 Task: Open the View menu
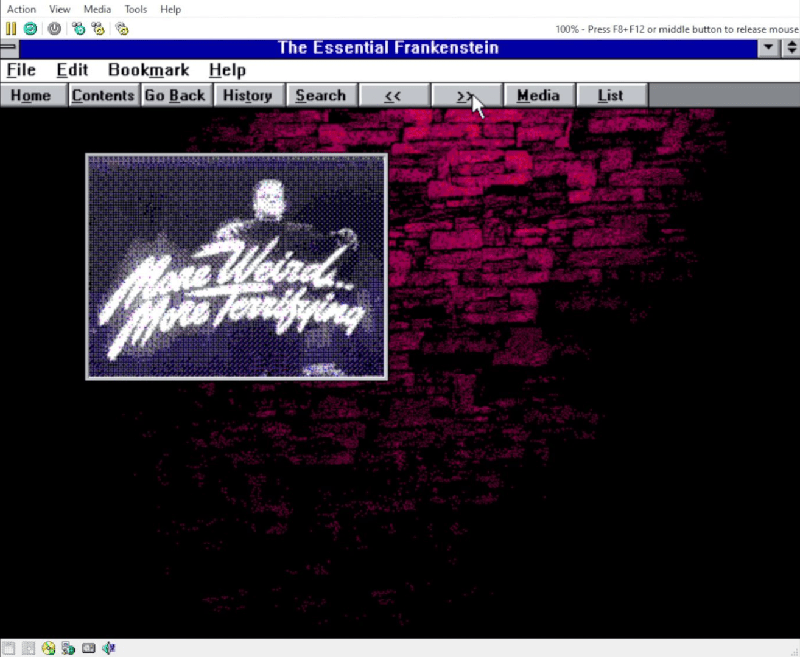[60, 9]
